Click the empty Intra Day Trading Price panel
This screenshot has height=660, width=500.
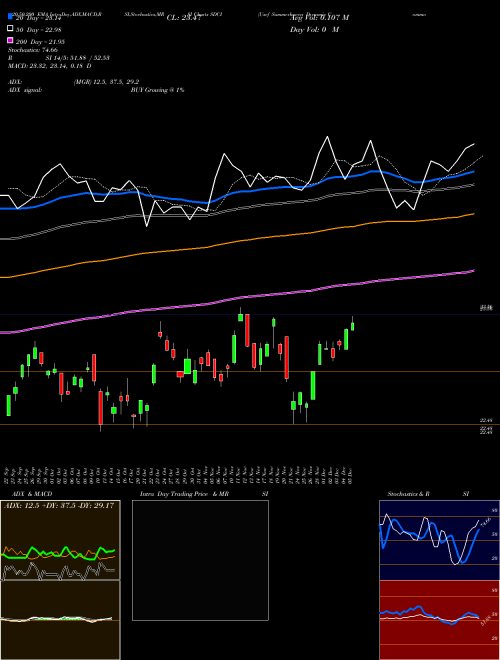200,560
